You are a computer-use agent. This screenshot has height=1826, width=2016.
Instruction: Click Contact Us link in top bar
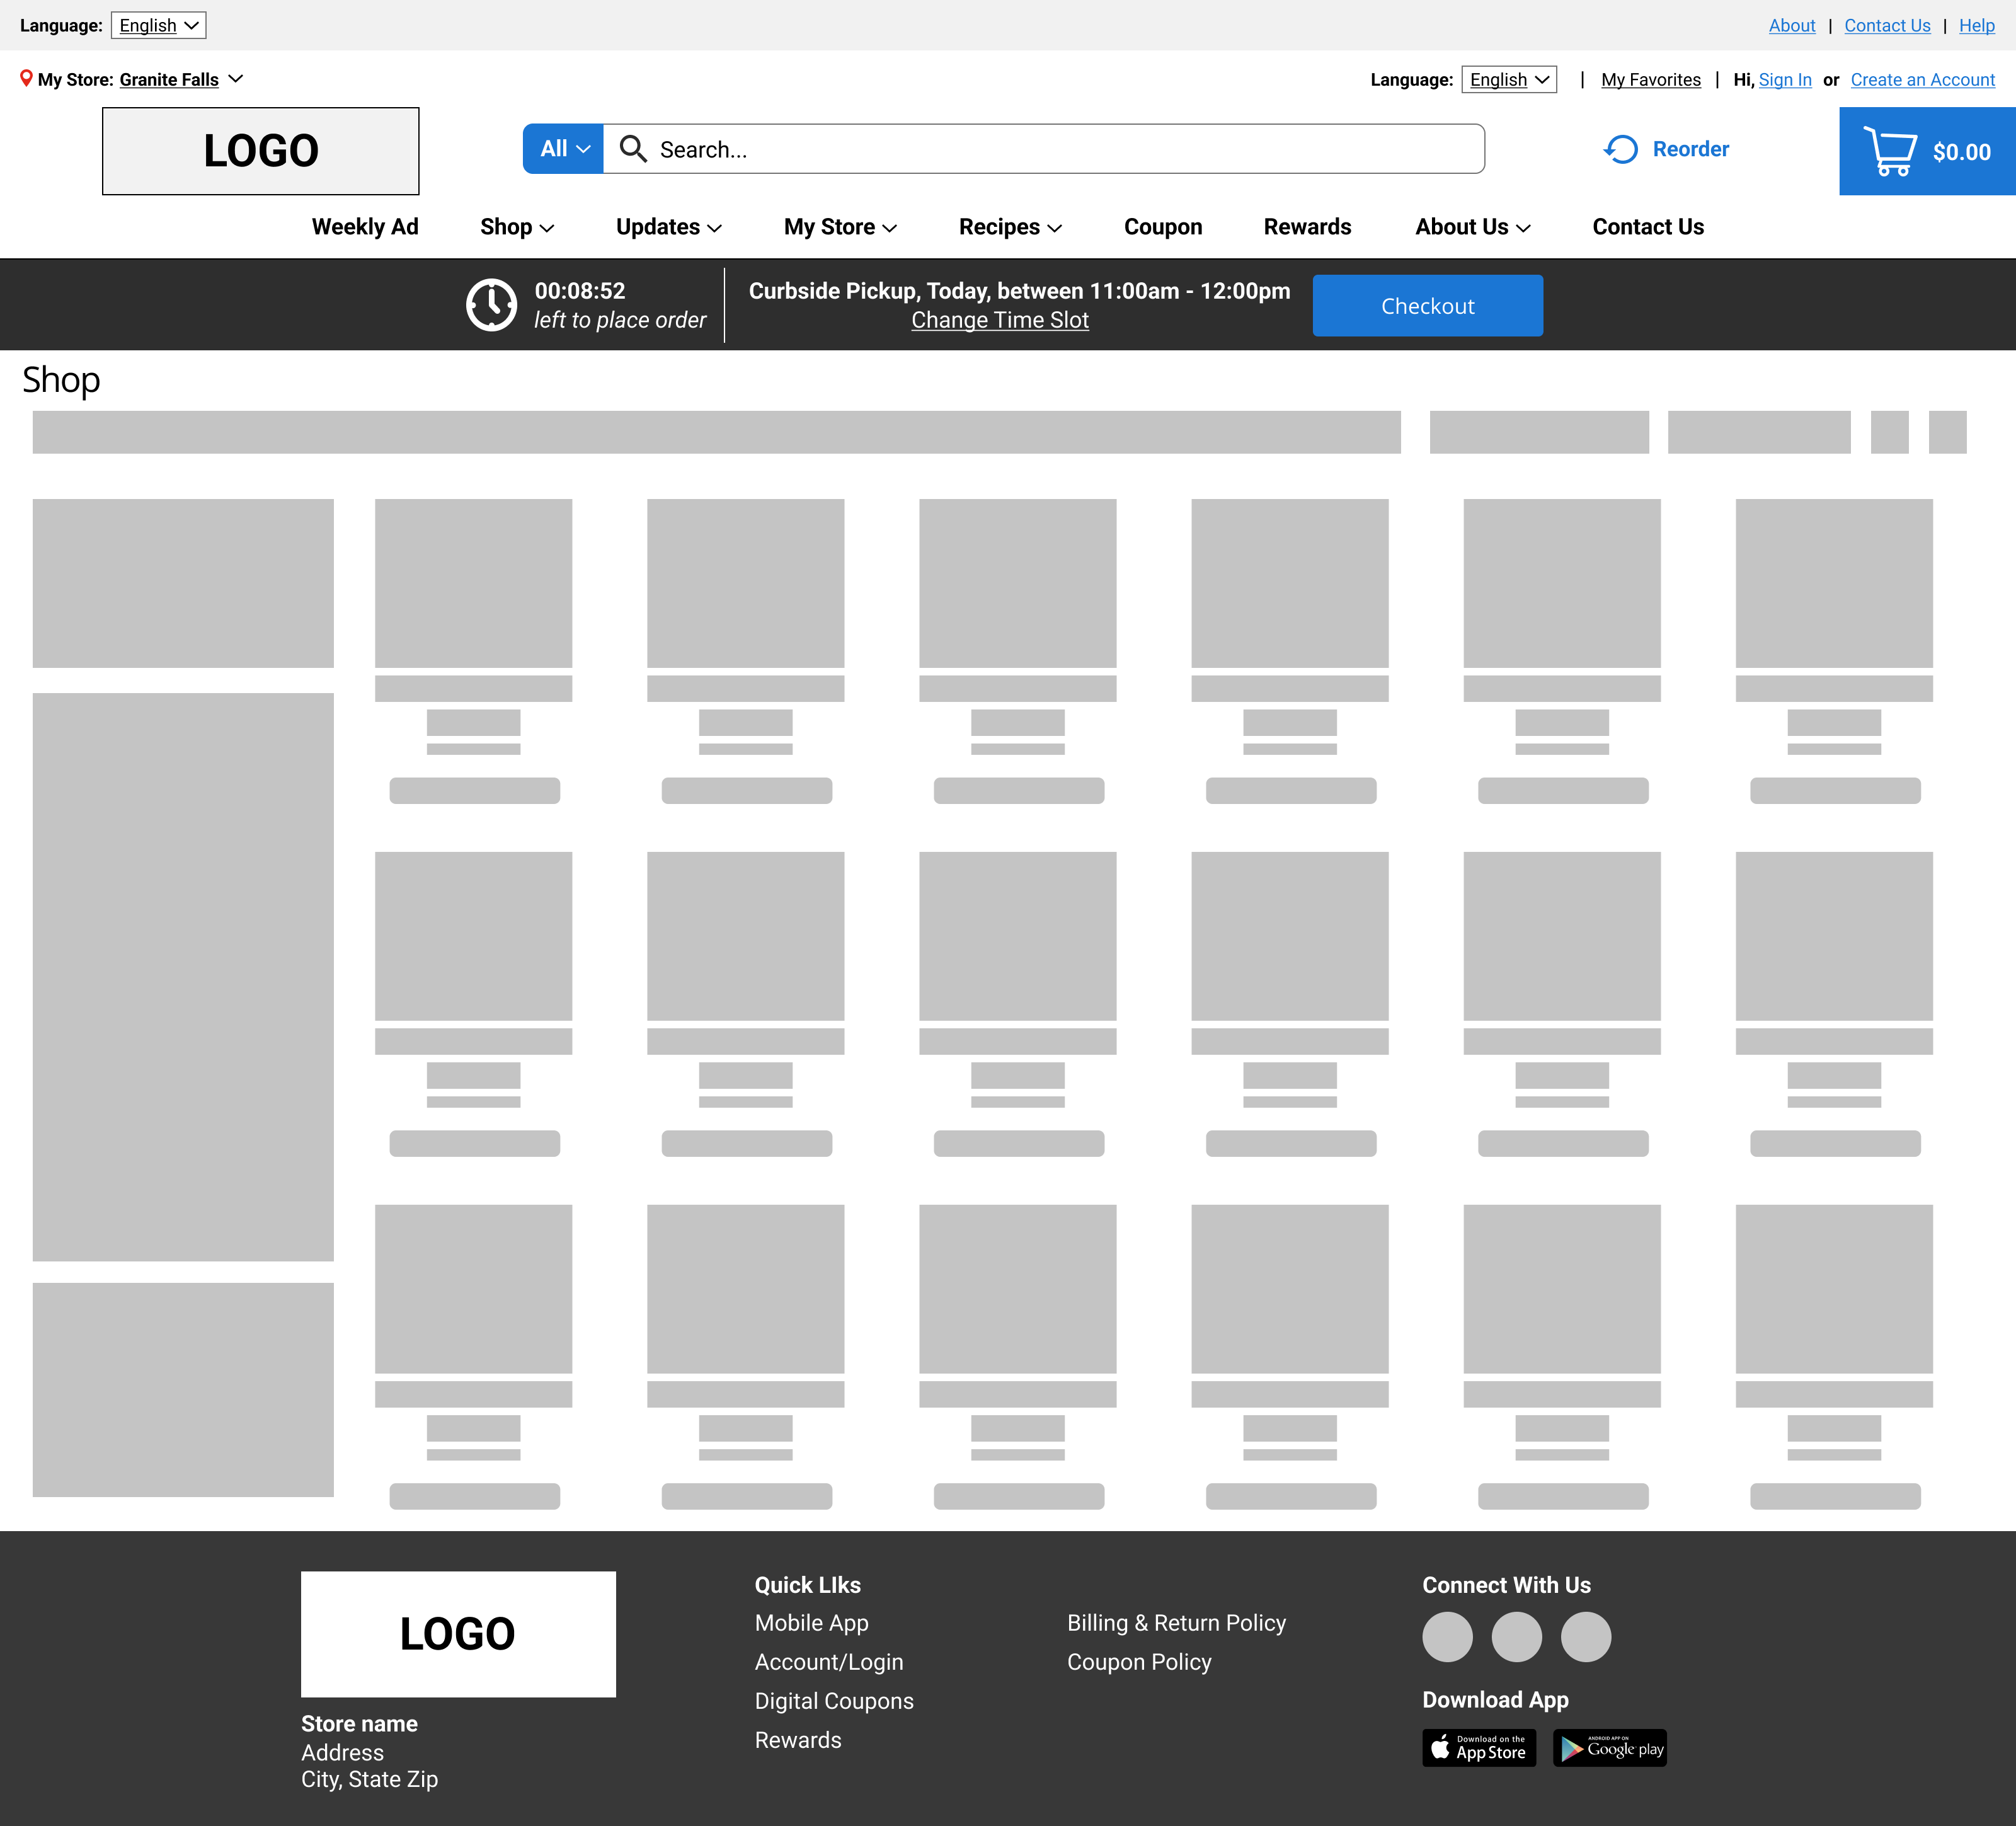[1887, 26]
